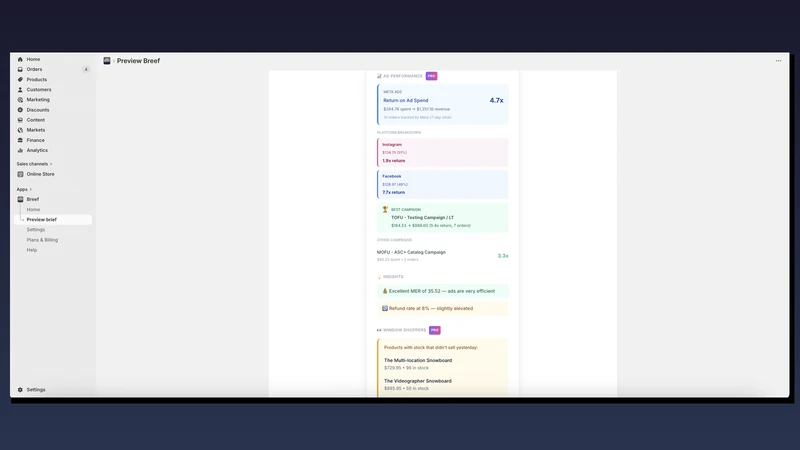
Task: Click the Orders inbox icon
Action: coord(20,69)
